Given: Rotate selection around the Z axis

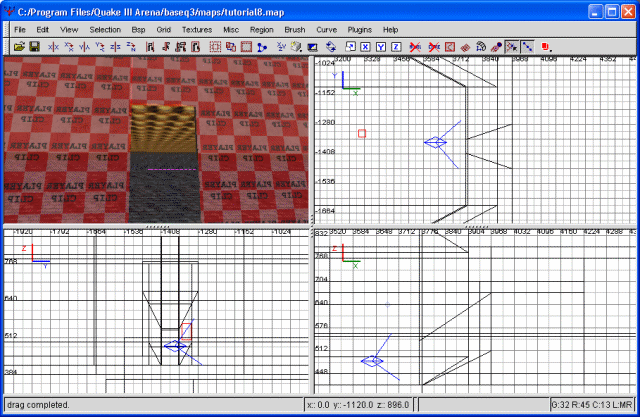Looking at the screenshot, I should [x=131, y=47].
